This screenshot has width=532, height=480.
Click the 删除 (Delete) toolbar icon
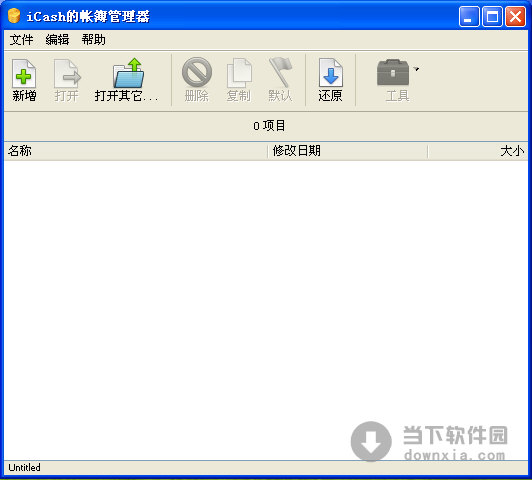click(x=197, y=72)
